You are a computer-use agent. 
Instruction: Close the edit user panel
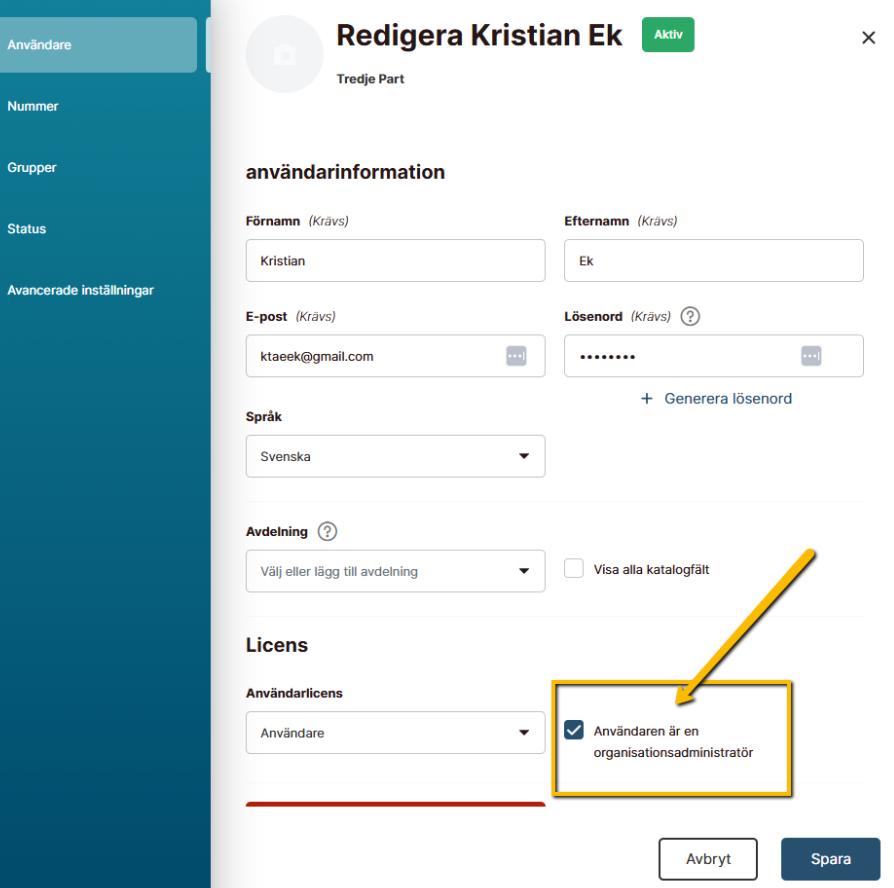click(x=868, y=38)
